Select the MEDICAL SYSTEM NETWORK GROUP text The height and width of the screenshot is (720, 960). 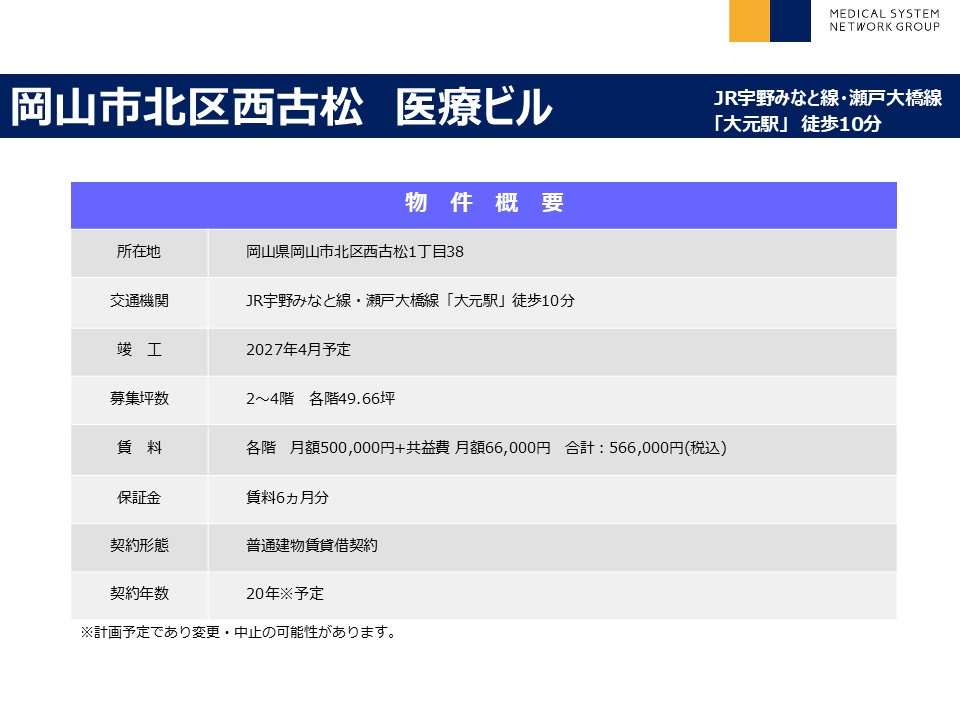point(884,20)
